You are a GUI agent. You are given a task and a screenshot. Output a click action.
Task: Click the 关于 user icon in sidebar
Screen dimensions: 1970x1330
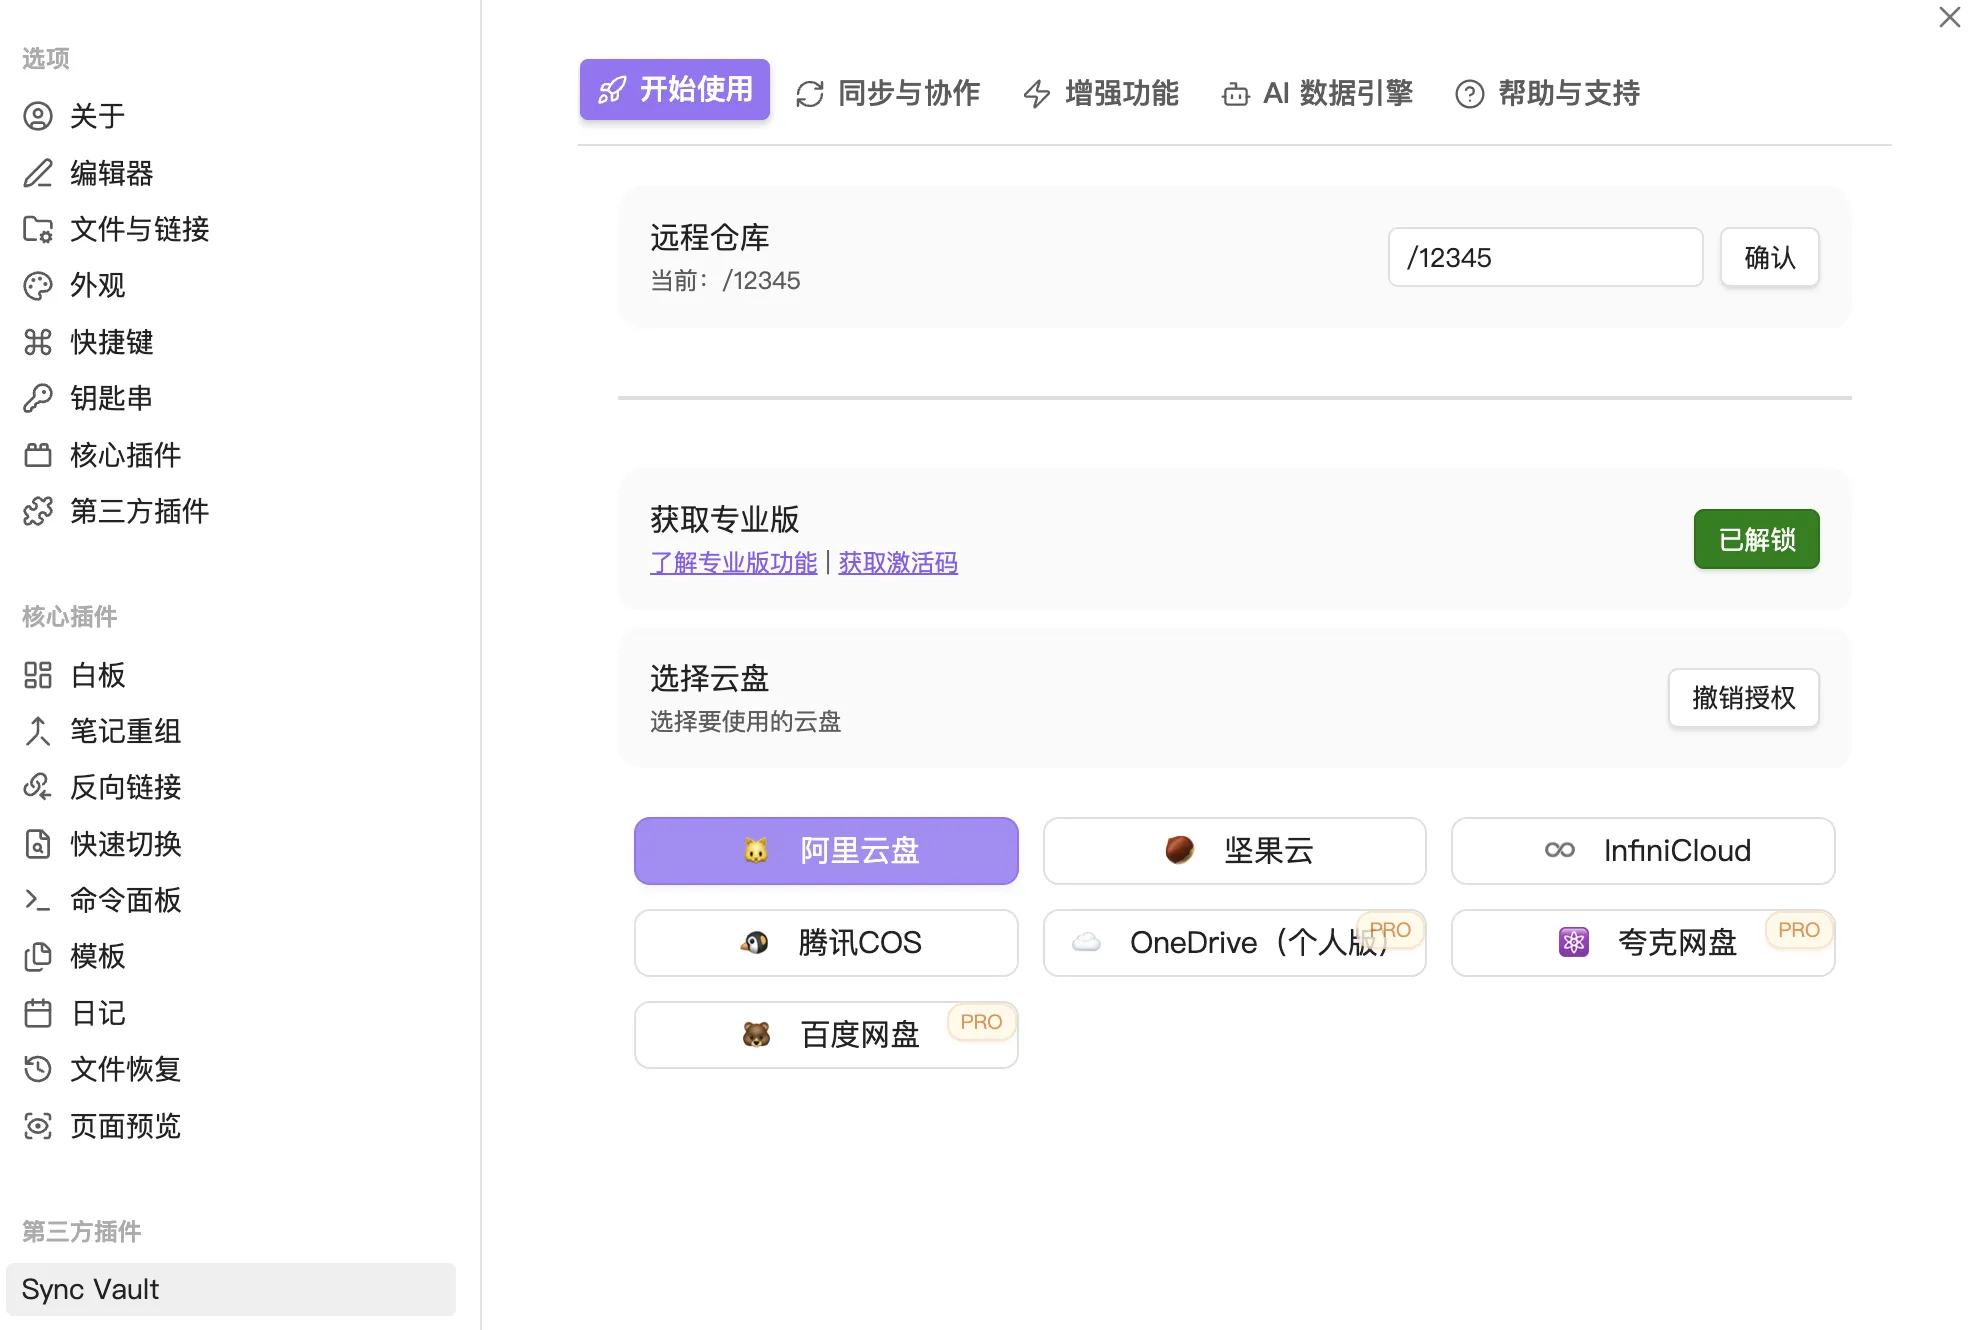point(38,116)
